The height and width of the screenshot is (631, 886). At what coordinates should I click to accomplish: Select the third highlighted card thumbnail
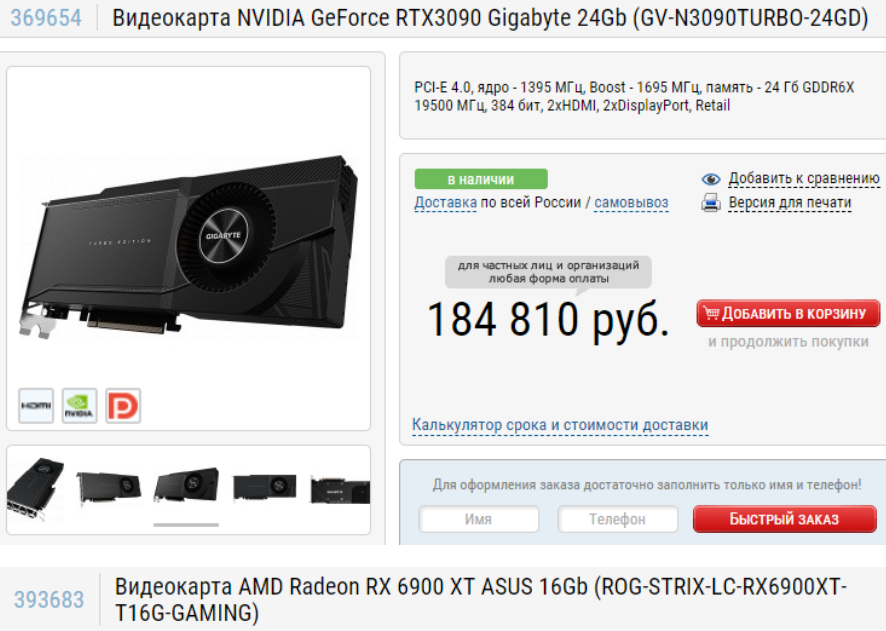pyautogui.click(x=186, y=485)
